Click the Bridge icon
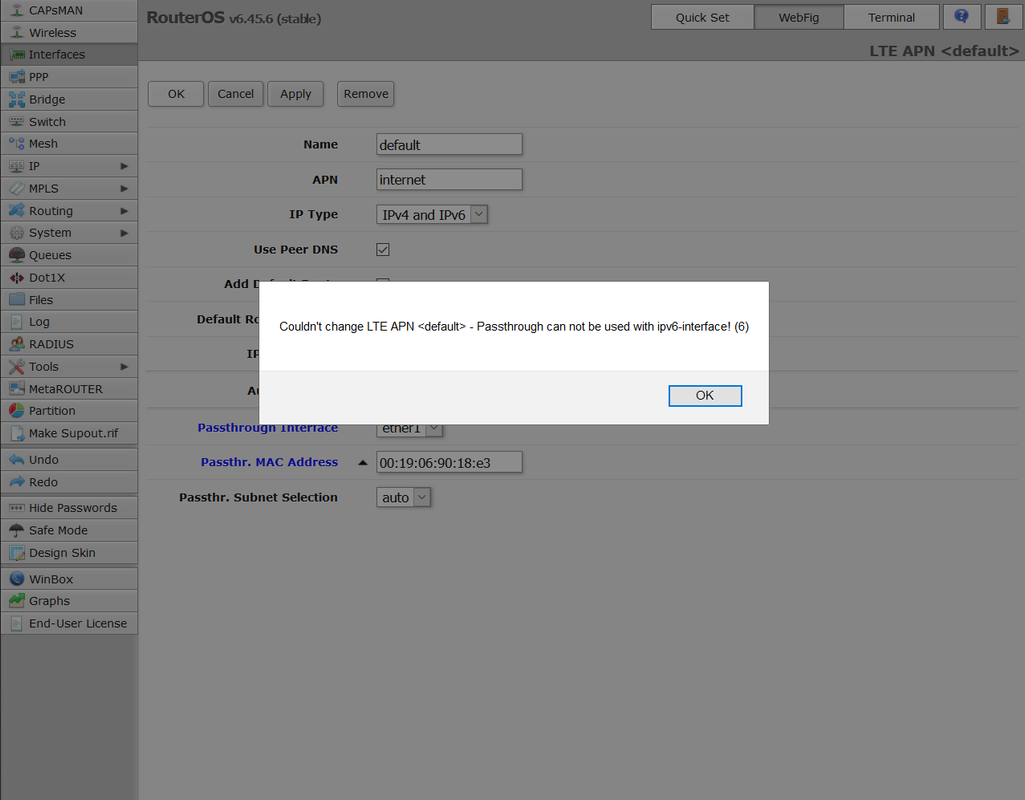Viewport: 1025px width, 800px height. coord(17,99)
